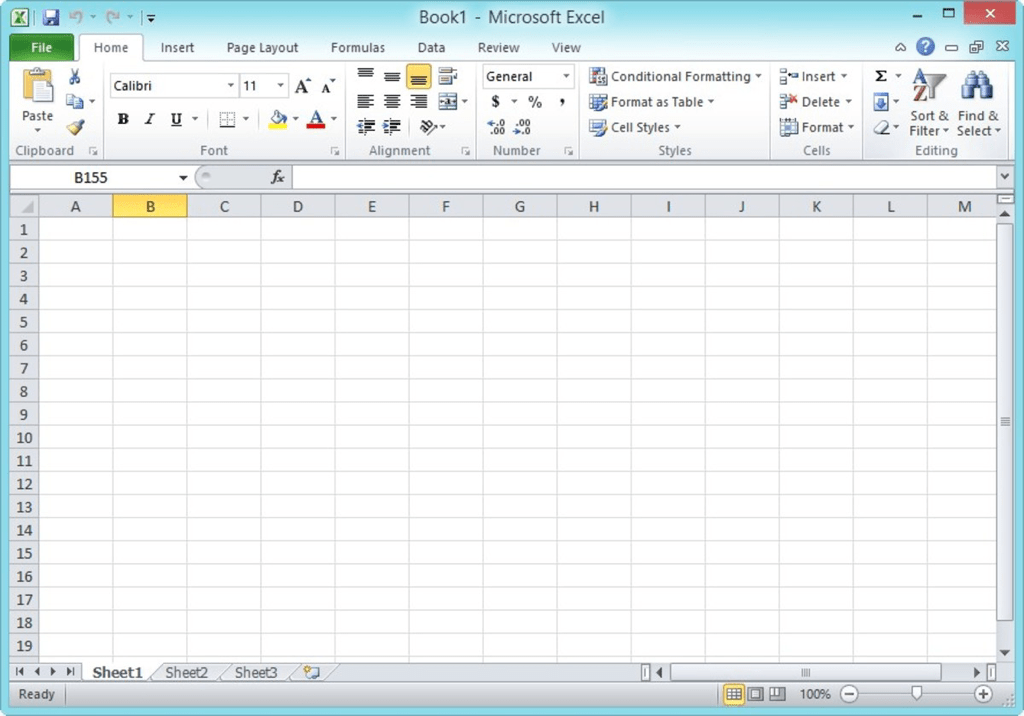Open the Find & Select dropdown

(978, 103)
